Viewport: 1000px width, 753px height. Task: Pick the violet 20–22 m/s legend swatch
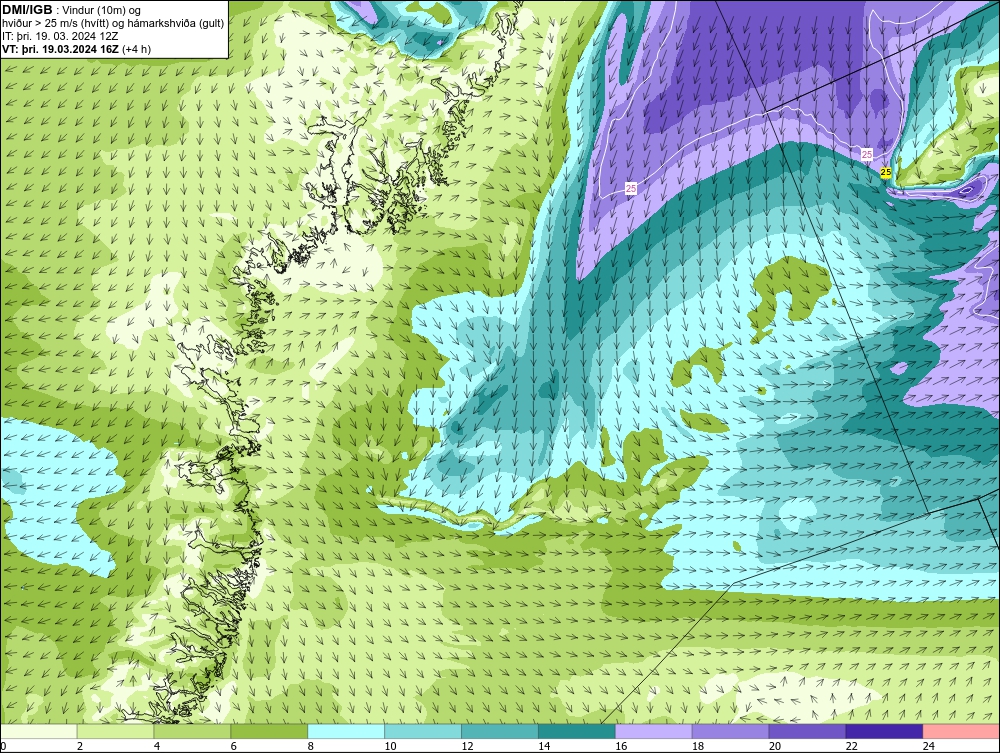tap(807, 731)
